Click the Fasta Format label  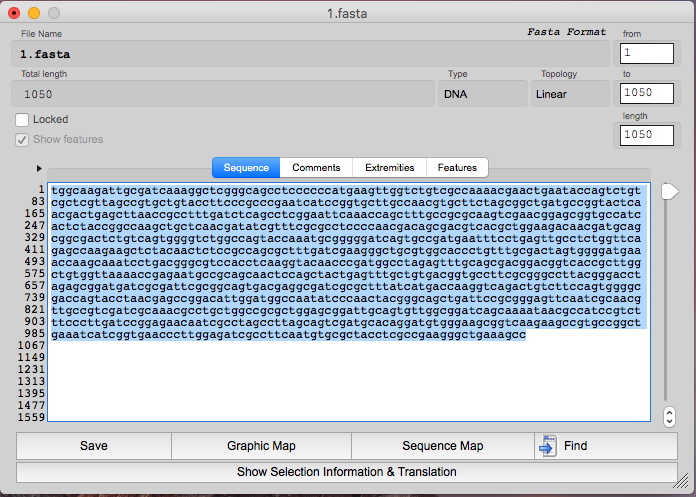point(566,32)
